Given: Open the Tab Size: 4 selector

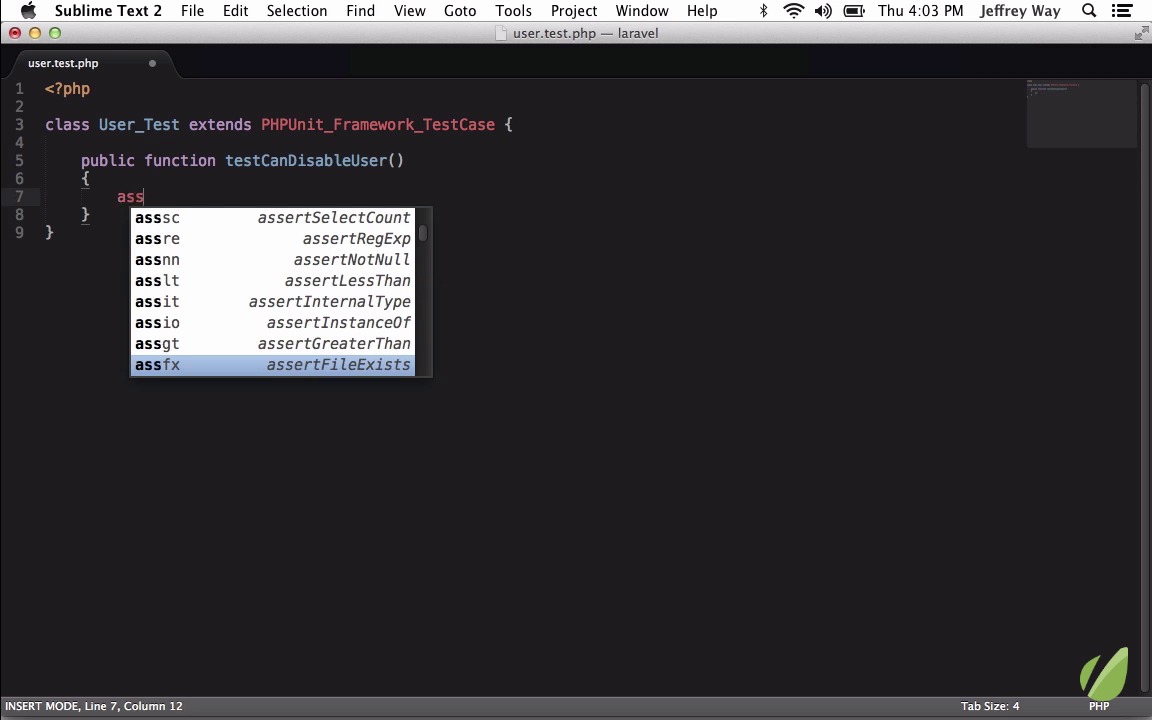Looking at the screenshot, I should 990,706.
